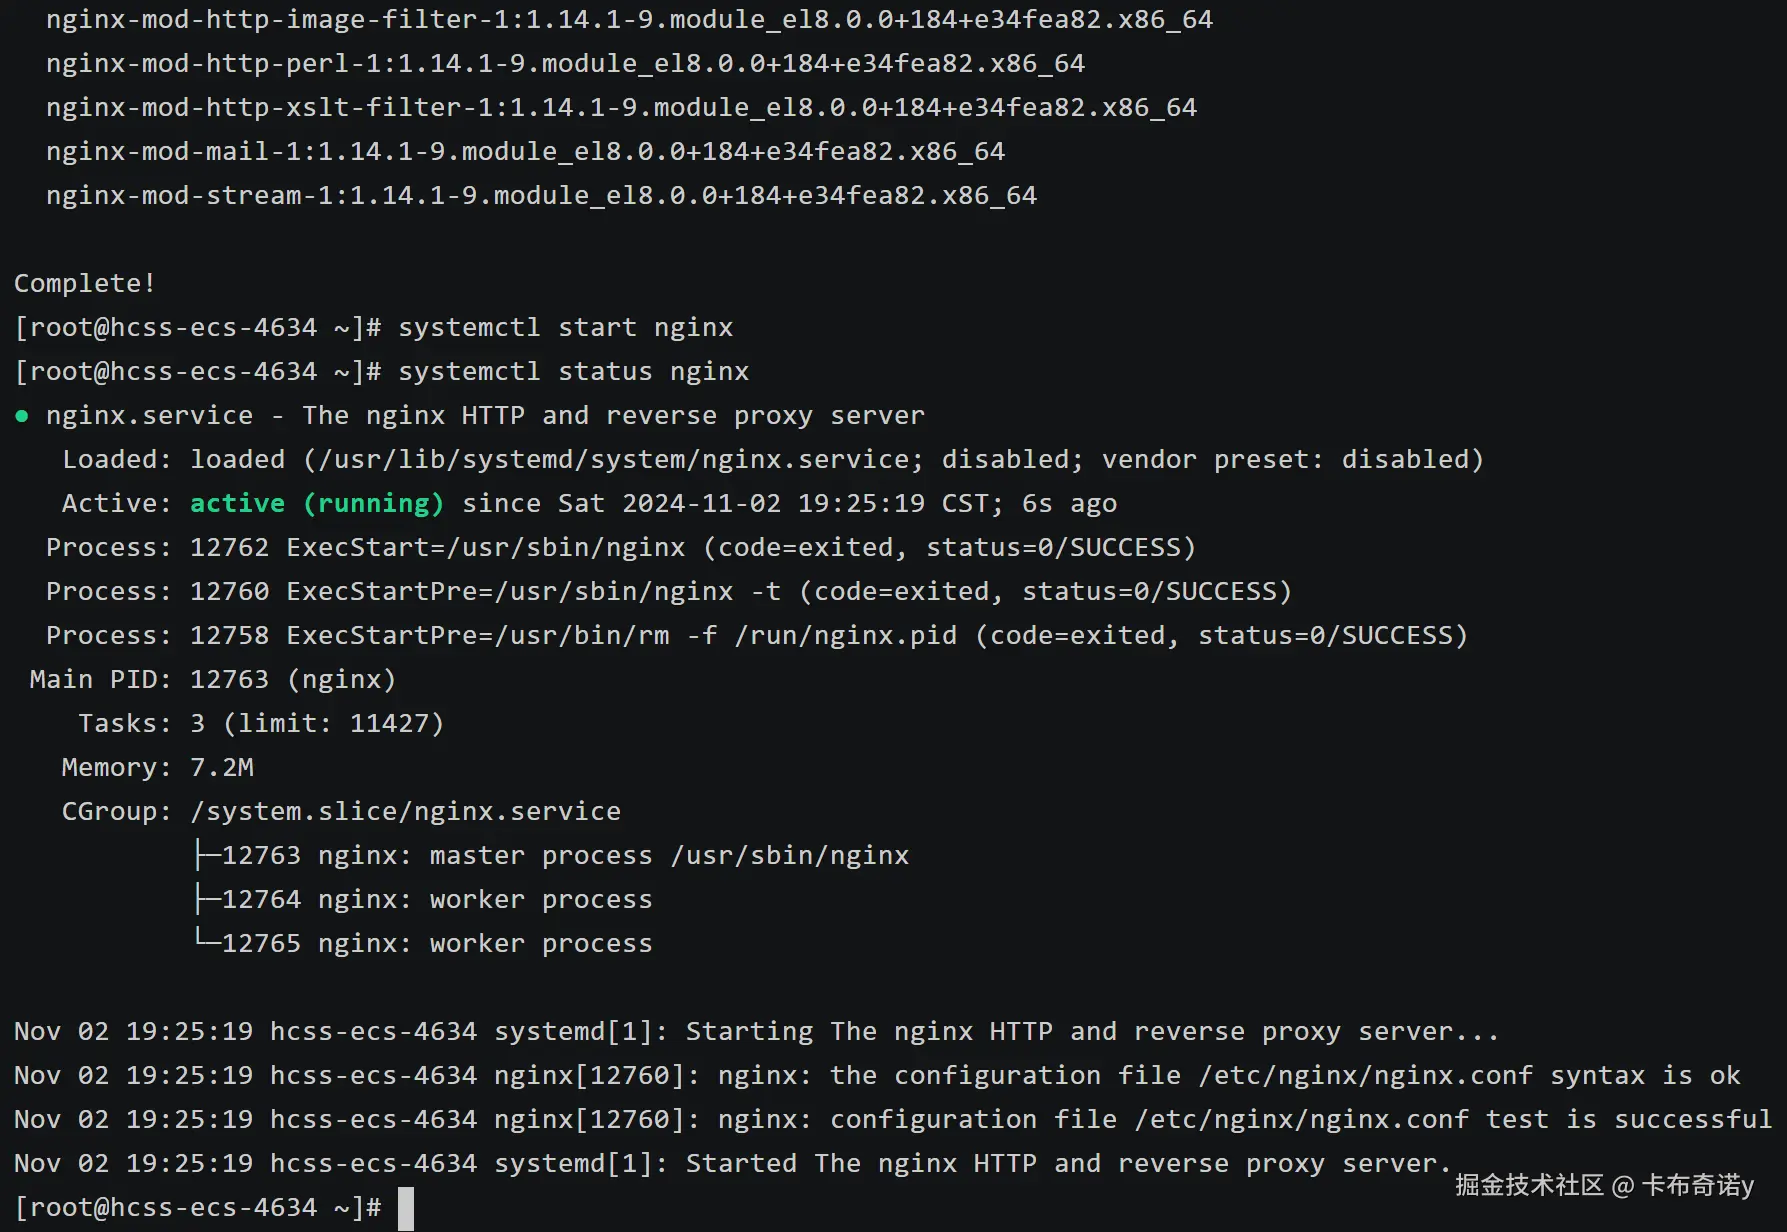Click 'systemctl status nginx' command text

tap(573, 371)
